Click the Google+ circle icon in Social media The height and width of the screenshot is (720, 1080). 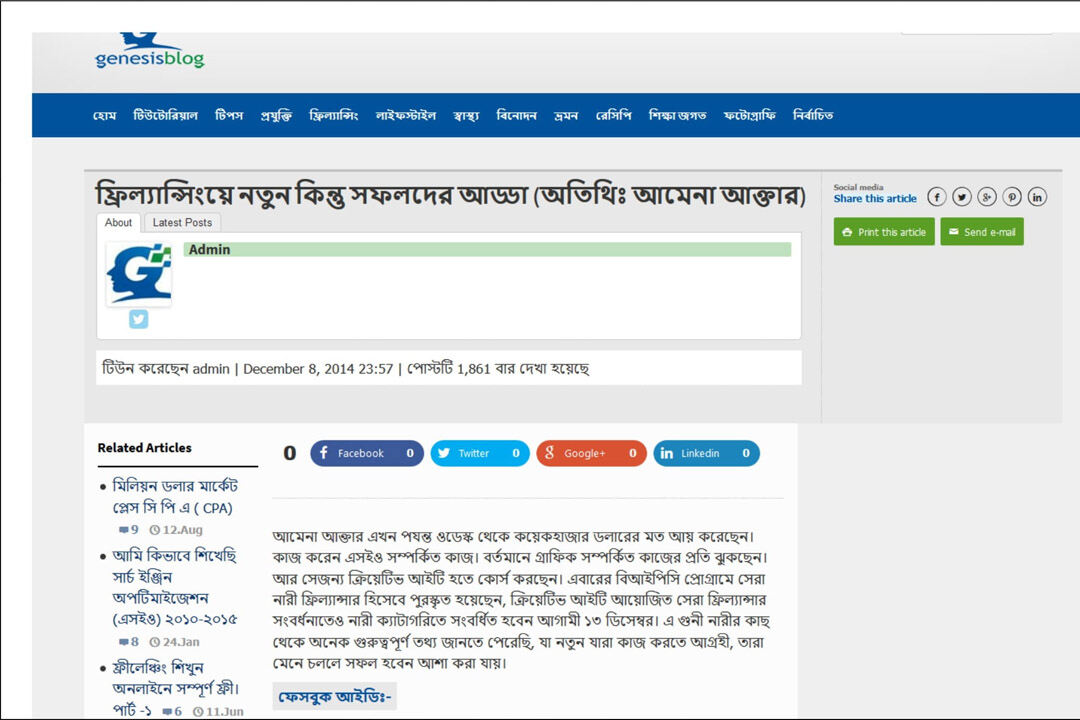click(987, 197)
